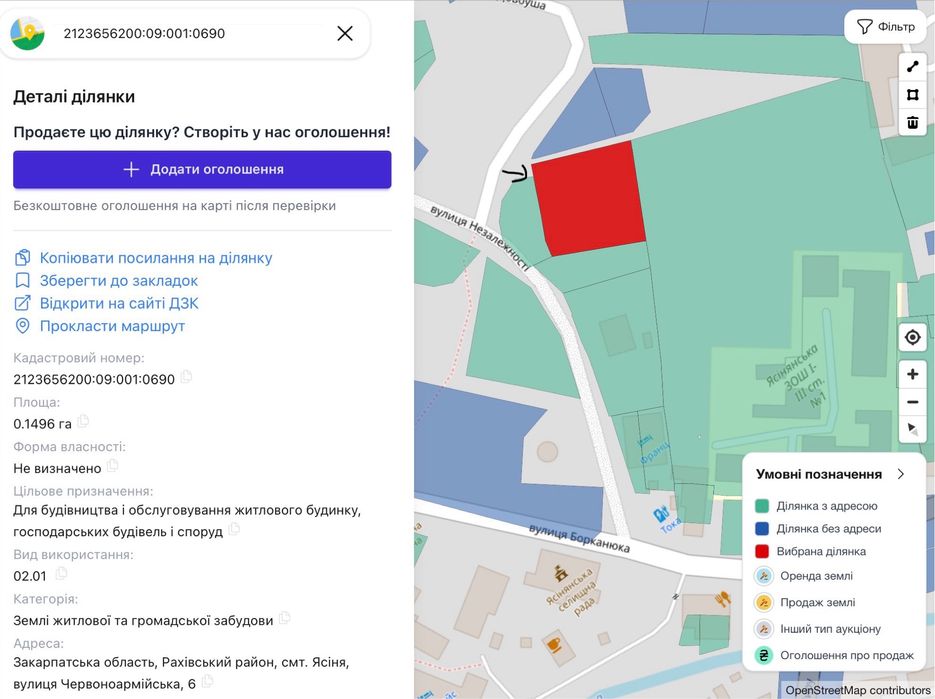The width and height of the screenshot is (935, 699).
Task: Click the selected red parcel on map
Action: pos(589,199)
